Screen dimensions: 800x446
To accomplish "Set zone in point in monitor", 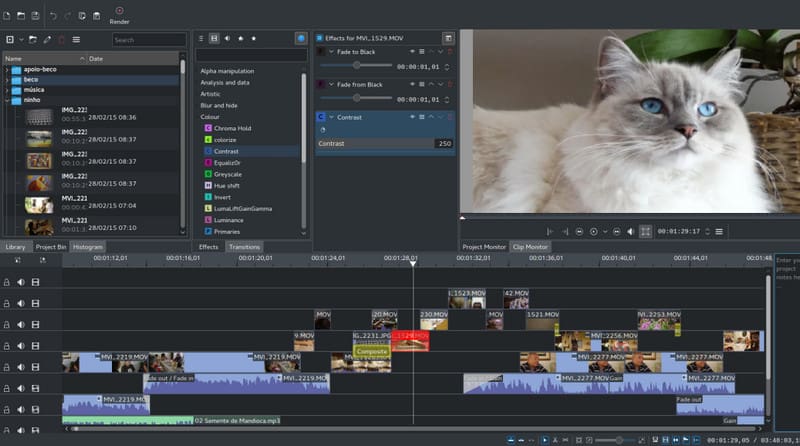I will [x=549, y=232].
